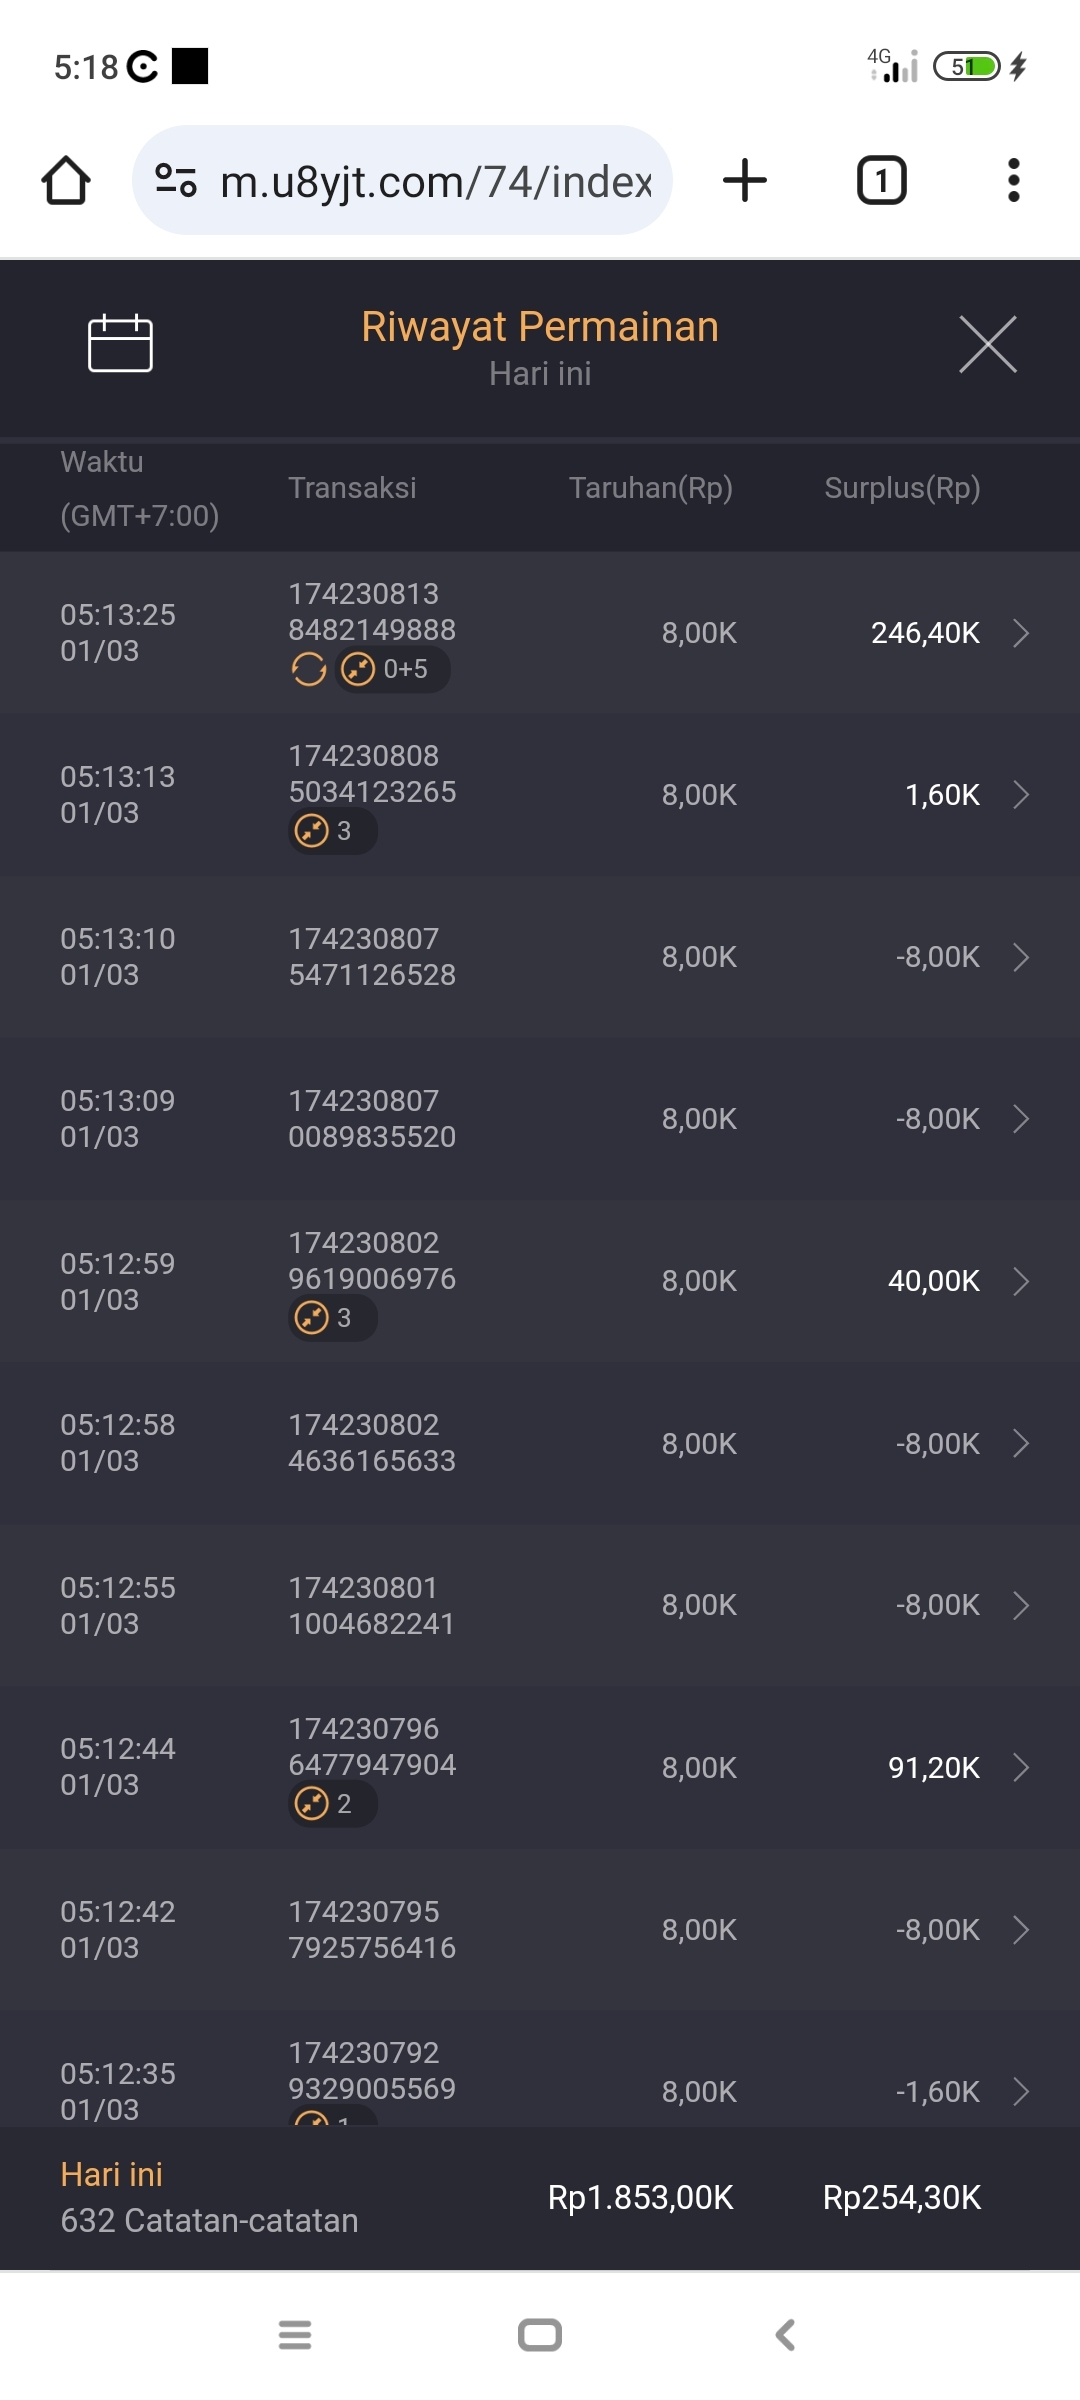Image resolution: width=1080 pixels, height=2400 pixels.
Task: Expand the 1,60K surplus transaction row
Action: (x=1020, y=795)
